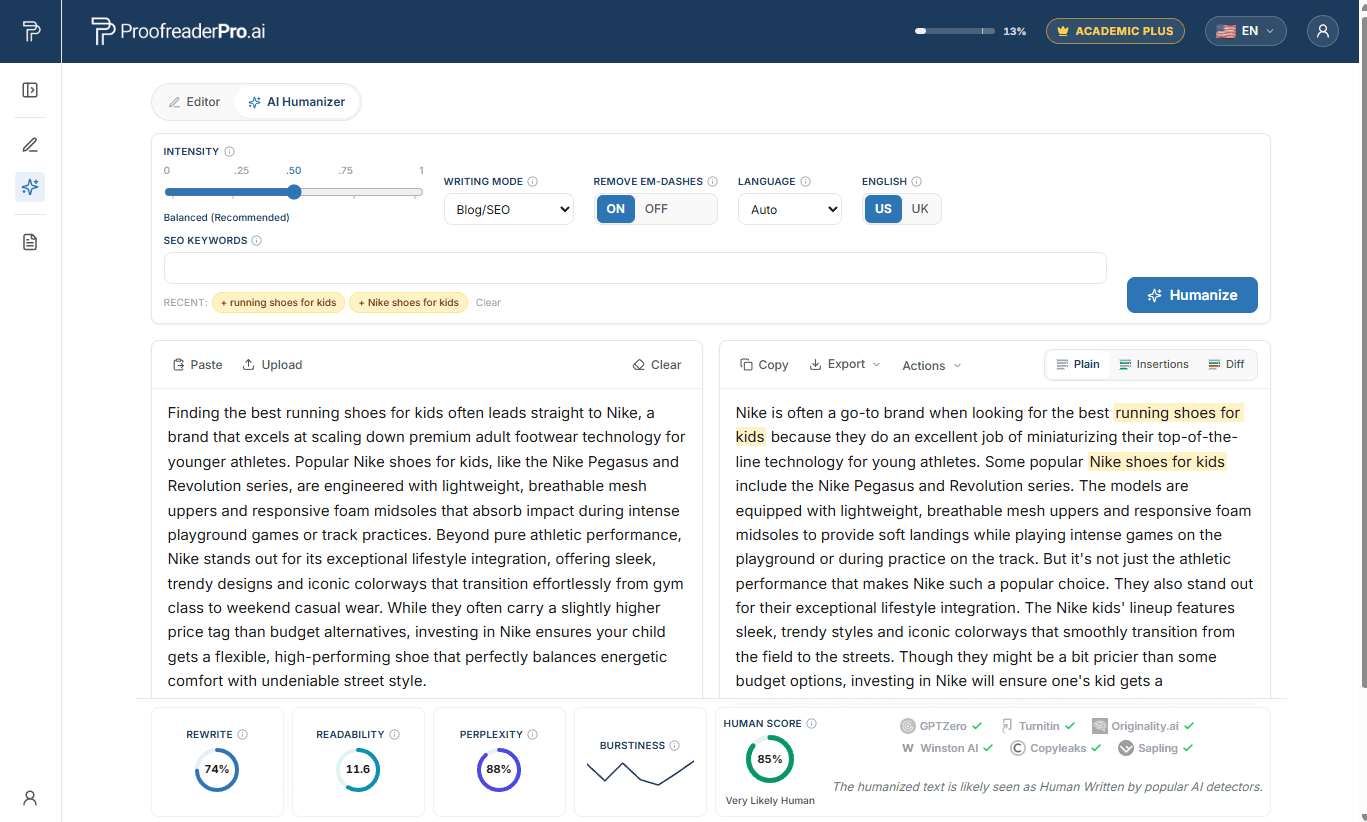
Task: Toggle the sidebar panel icon
Action: pos(30,90)
